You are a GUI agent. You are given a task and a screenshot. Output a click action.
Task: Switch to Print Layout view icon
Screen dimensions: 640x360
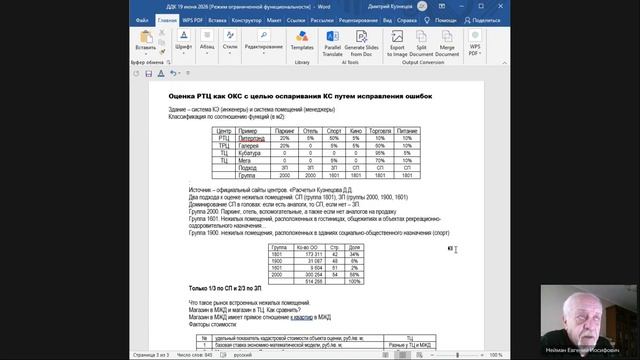point(402,355)
